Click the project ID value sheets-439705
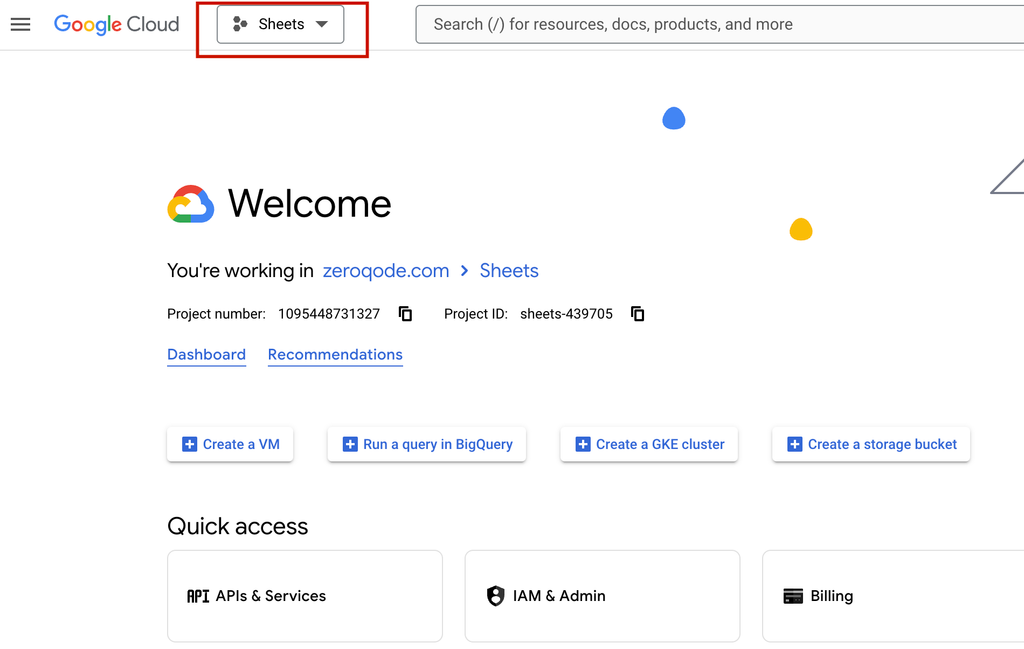 pos(566,314)
